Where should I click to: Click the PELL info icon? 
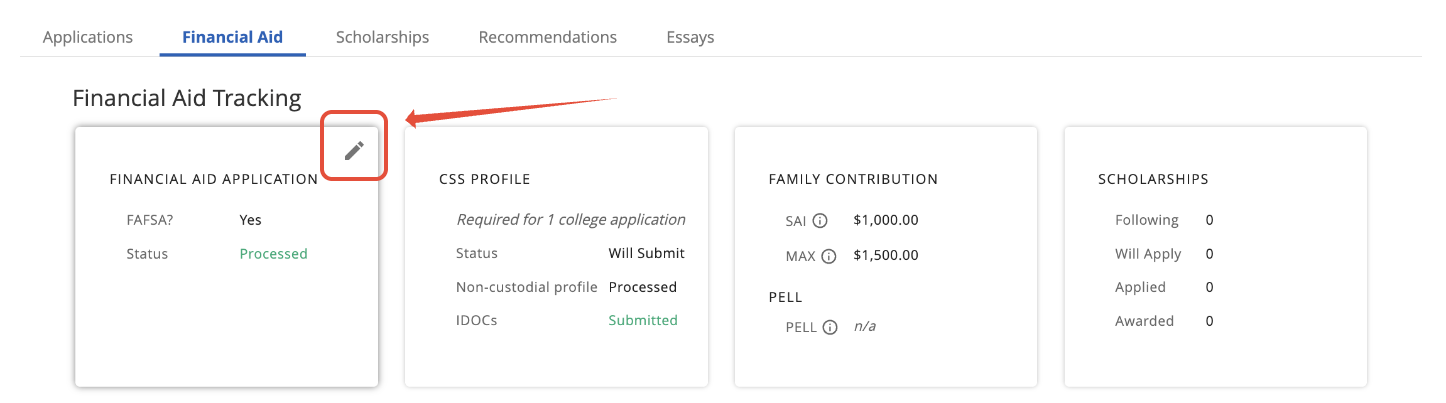[829, 327]
